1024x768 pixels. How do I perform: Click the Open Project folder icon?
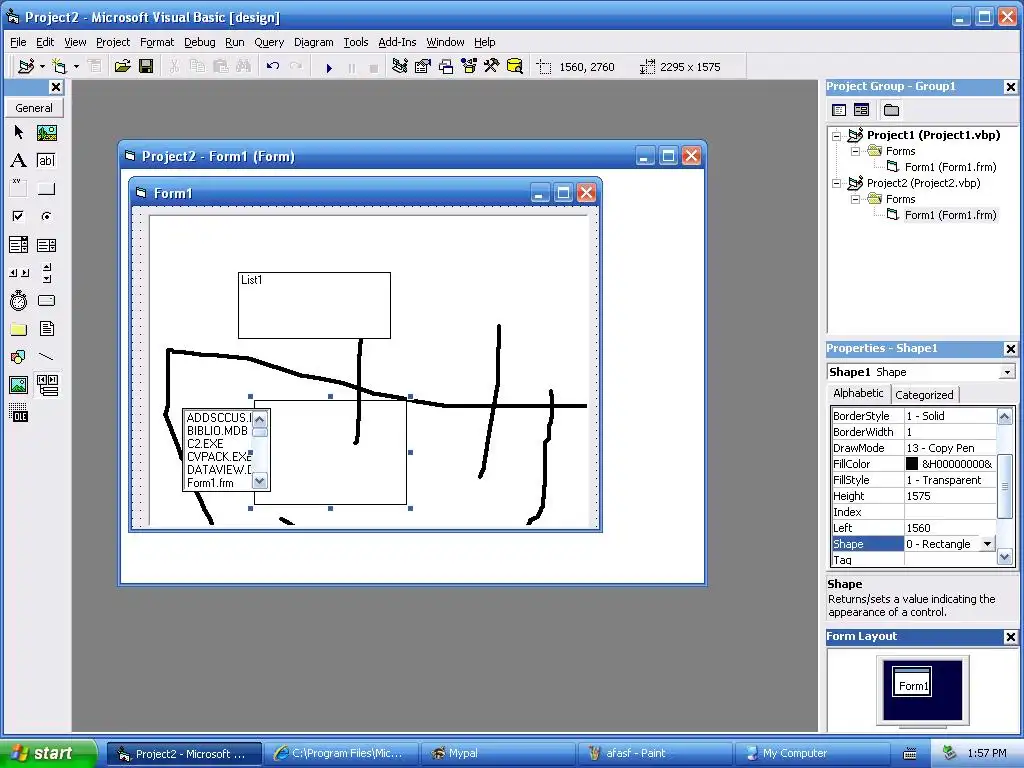click(x=122, y=67)
